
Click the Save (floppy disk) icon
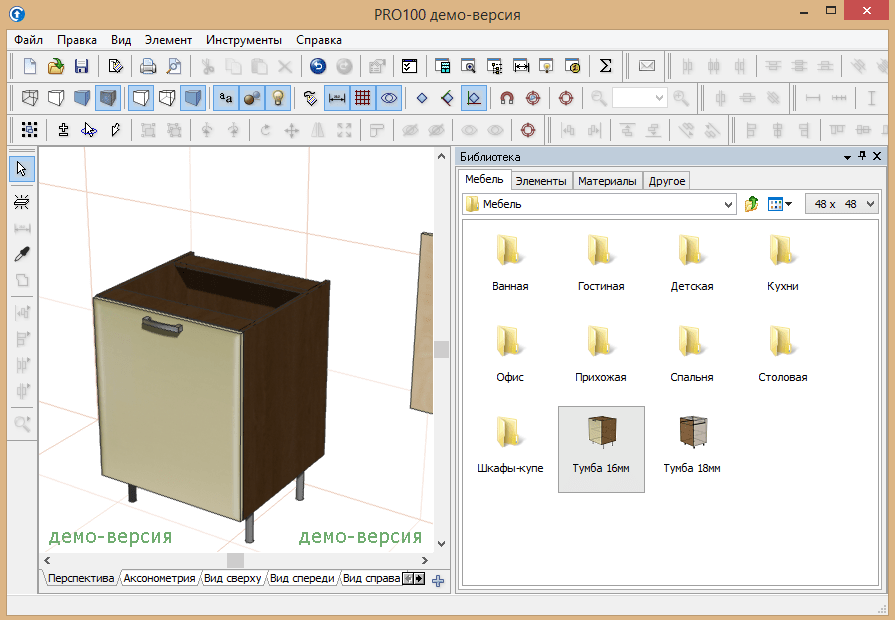pyautogui.click(x=81, y=67)
